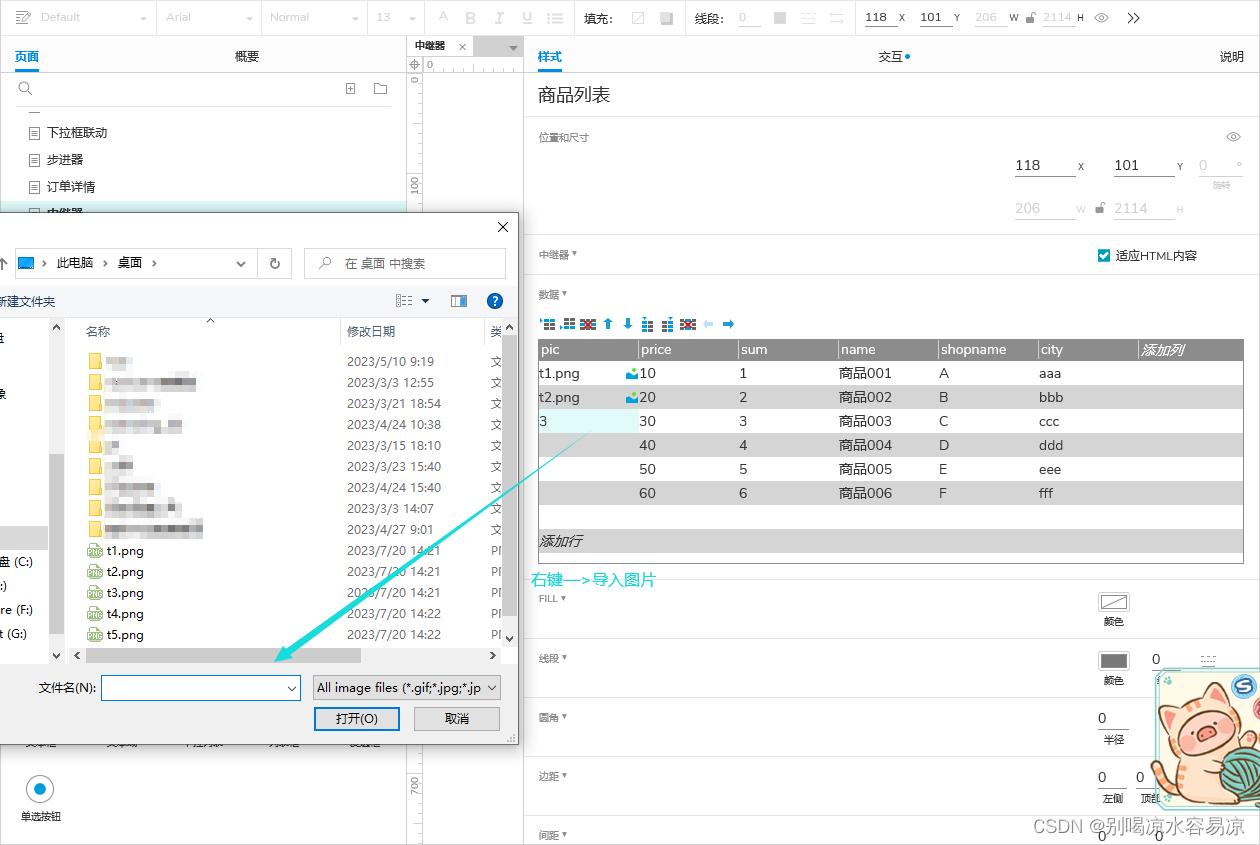Click the help icon in the file dialog

(x=497, y=300)
